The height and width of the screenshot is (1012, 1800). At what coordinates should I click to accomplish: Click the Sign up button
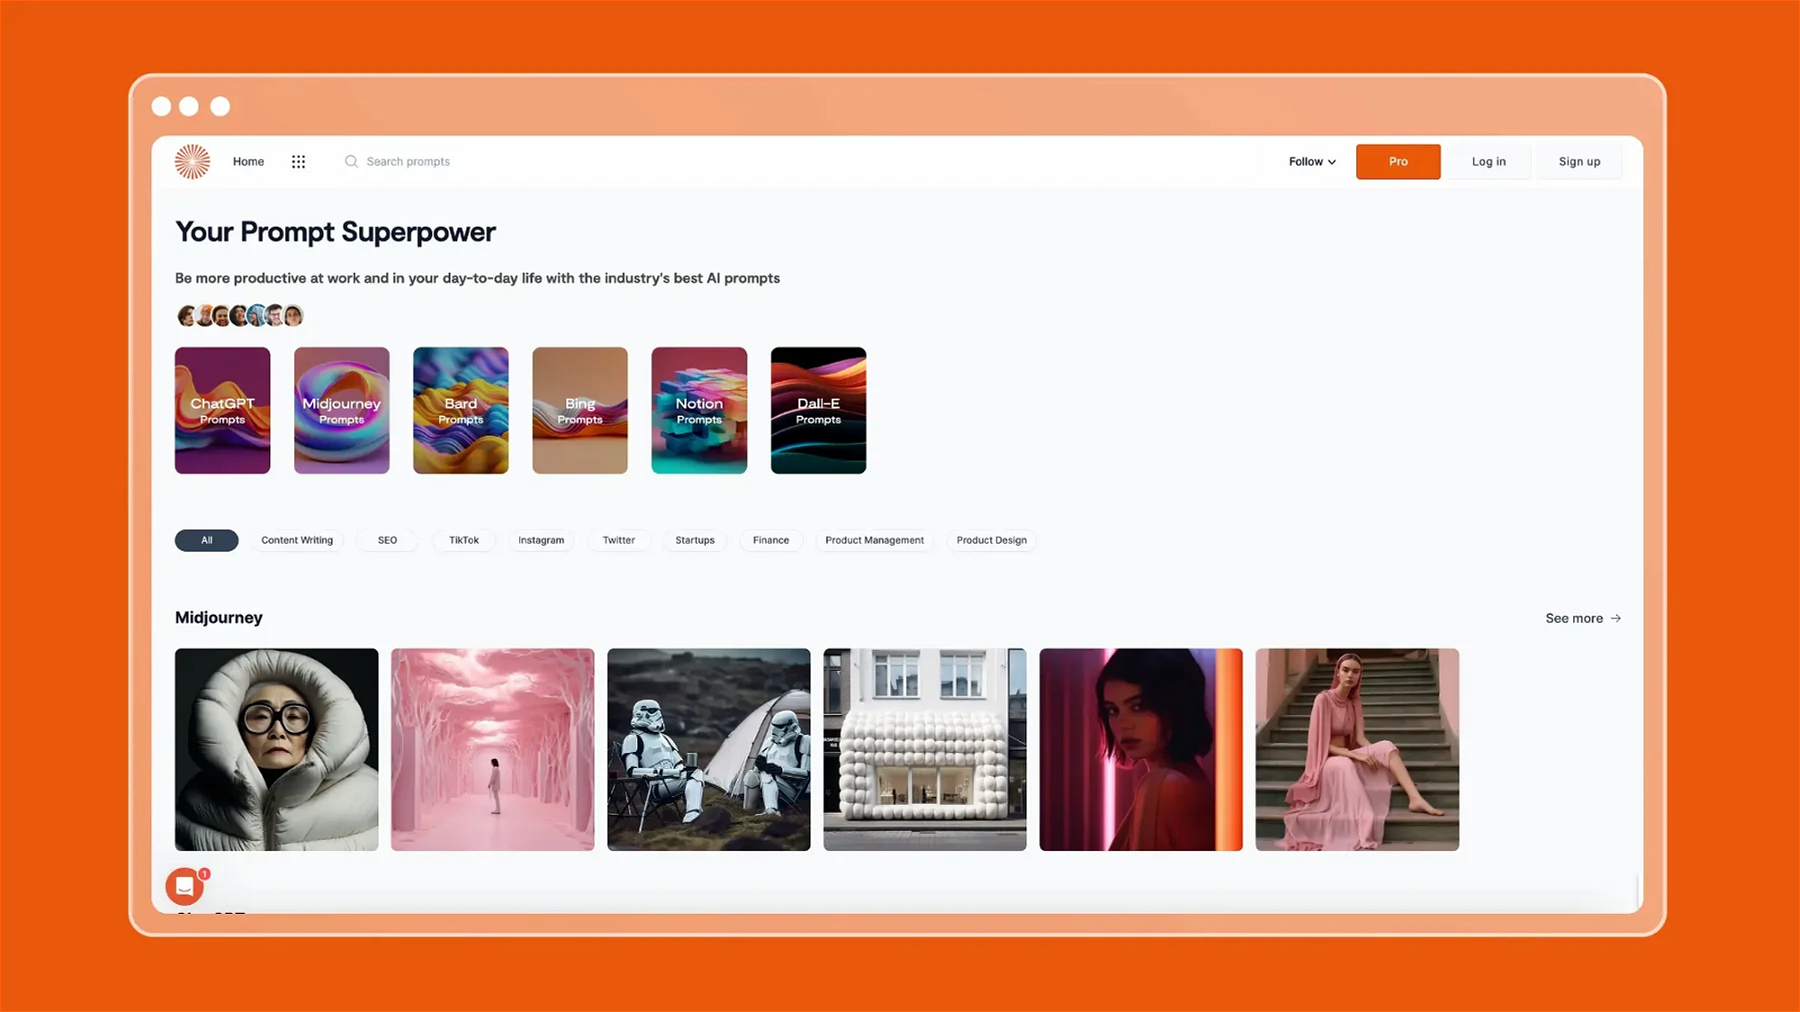pyautogui.click(x=1579, y=161)
